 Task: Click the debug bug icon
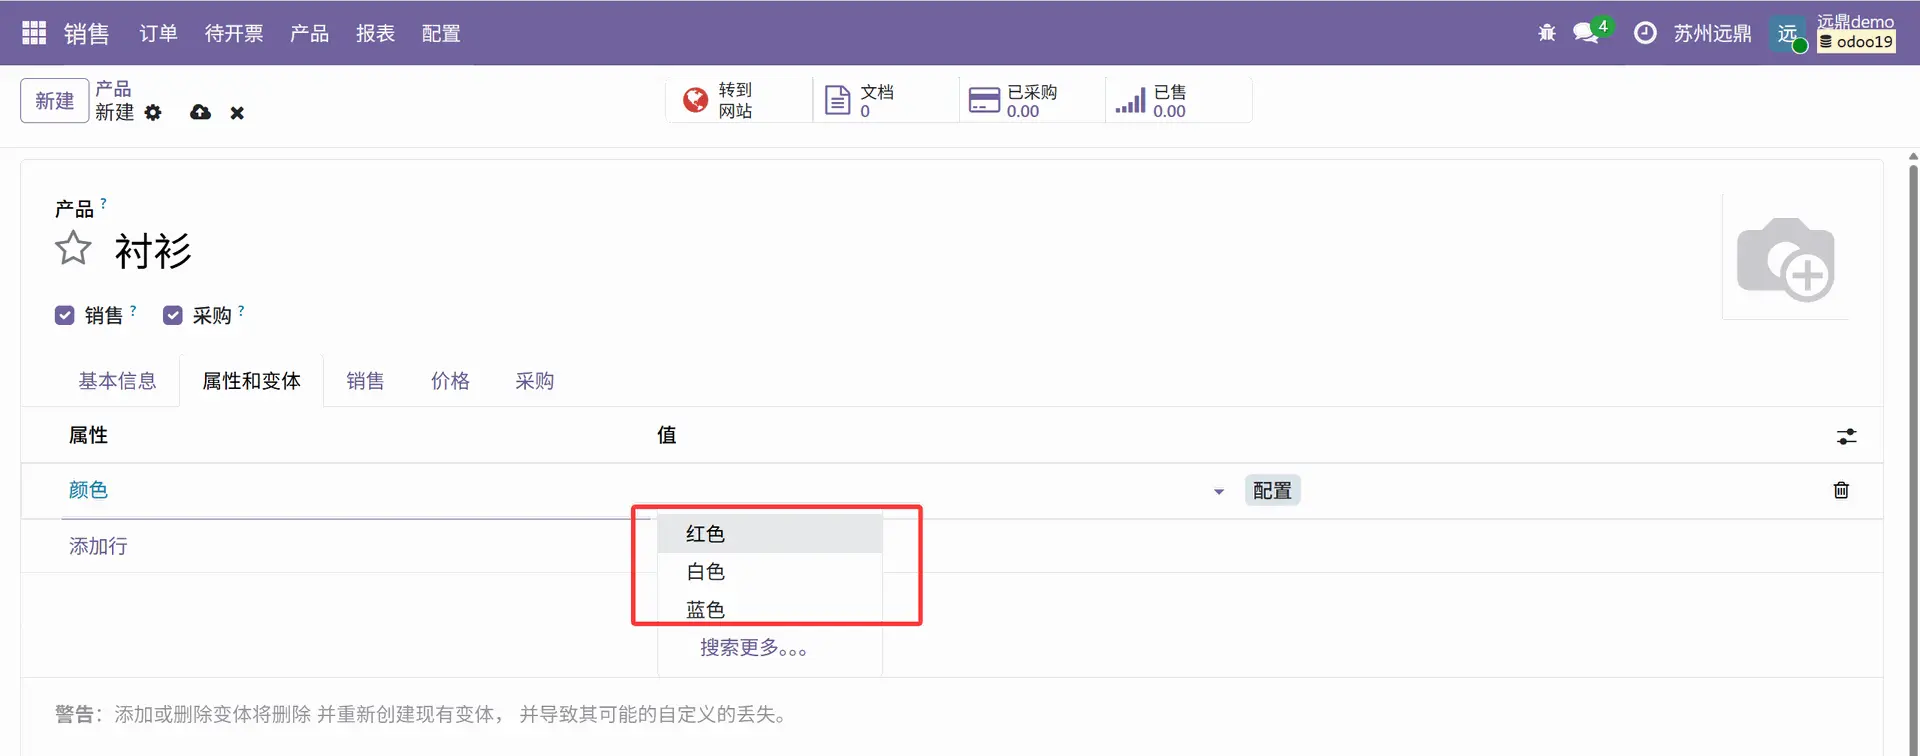pos(1546,33)
